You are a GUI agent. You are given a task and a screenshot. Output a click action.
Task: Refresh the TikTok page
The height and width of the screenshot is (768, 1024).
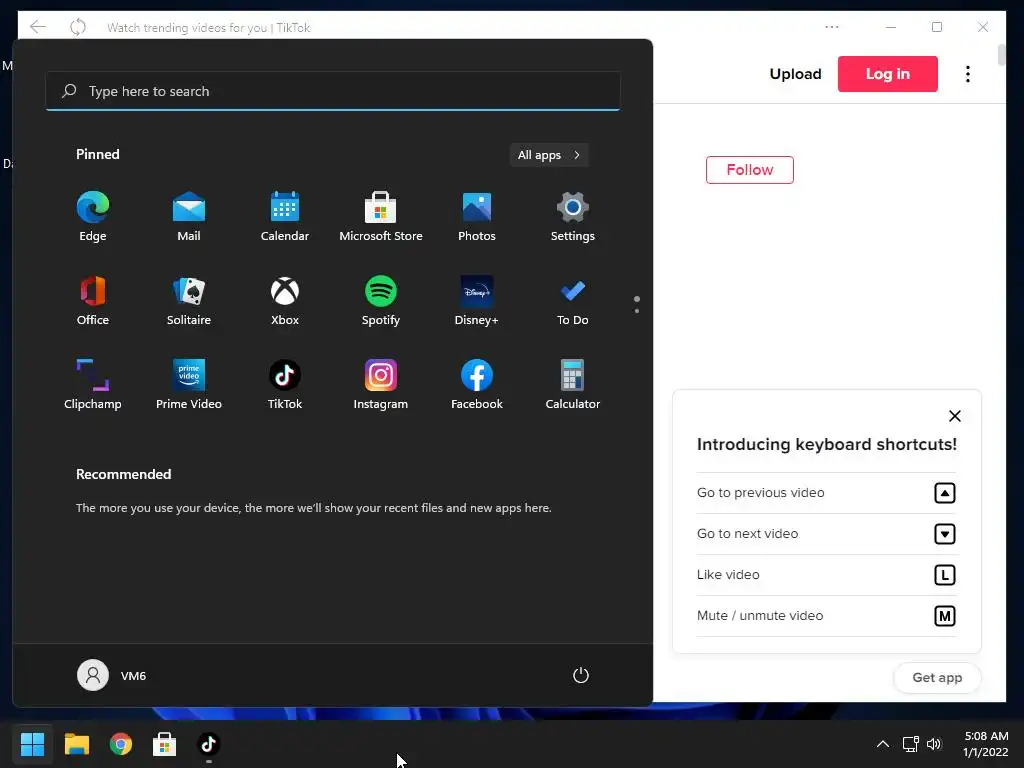78,27
